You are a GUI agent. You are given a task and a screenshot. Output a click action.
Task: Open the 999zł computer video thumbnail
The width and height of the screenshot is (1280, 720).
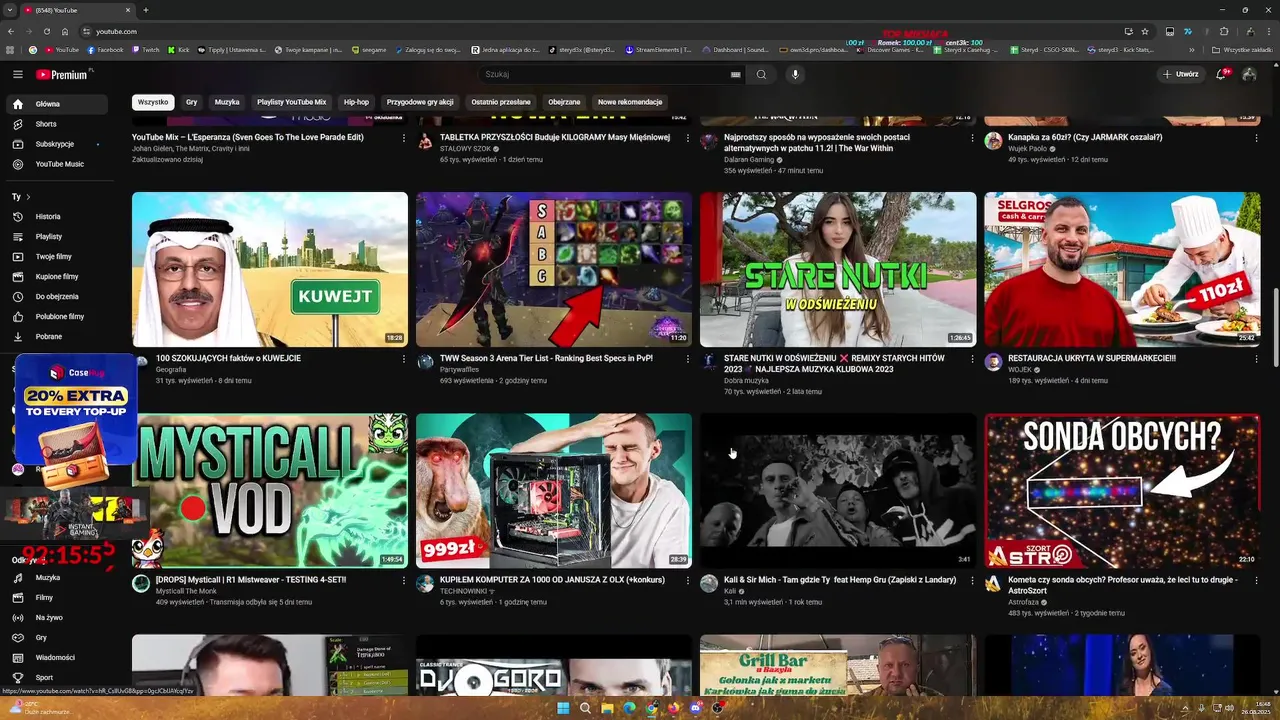click(554, 491)
